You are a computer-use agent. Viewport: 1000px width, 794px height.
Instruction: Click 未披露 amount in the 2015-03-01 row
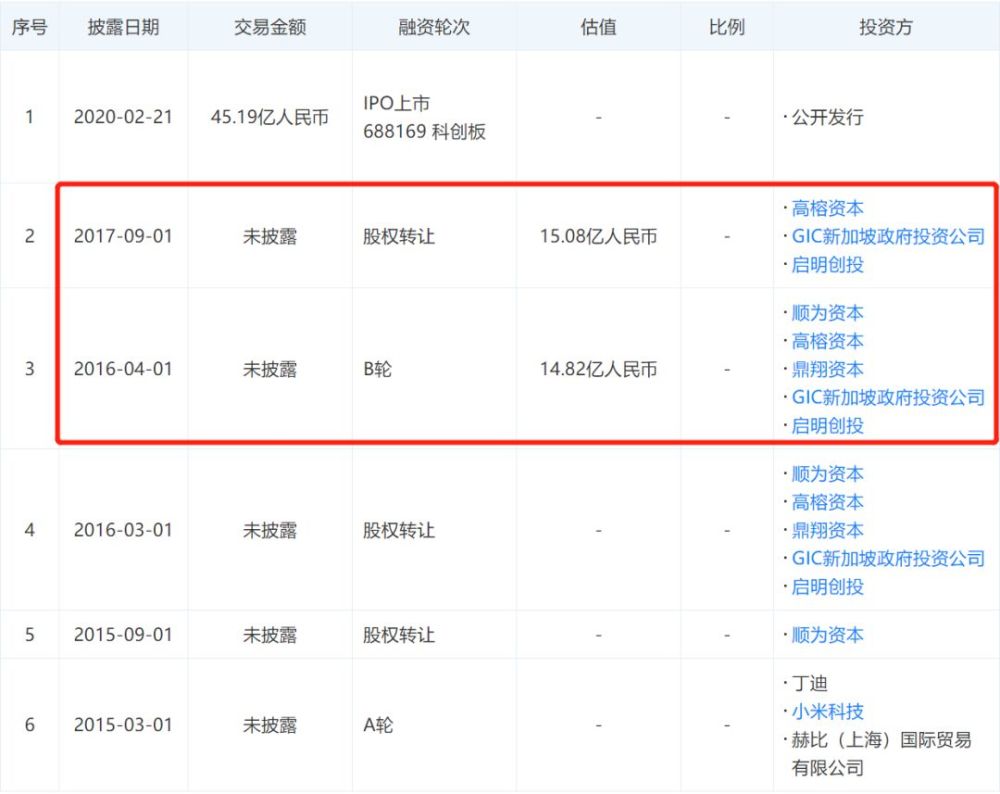point(270,725)
